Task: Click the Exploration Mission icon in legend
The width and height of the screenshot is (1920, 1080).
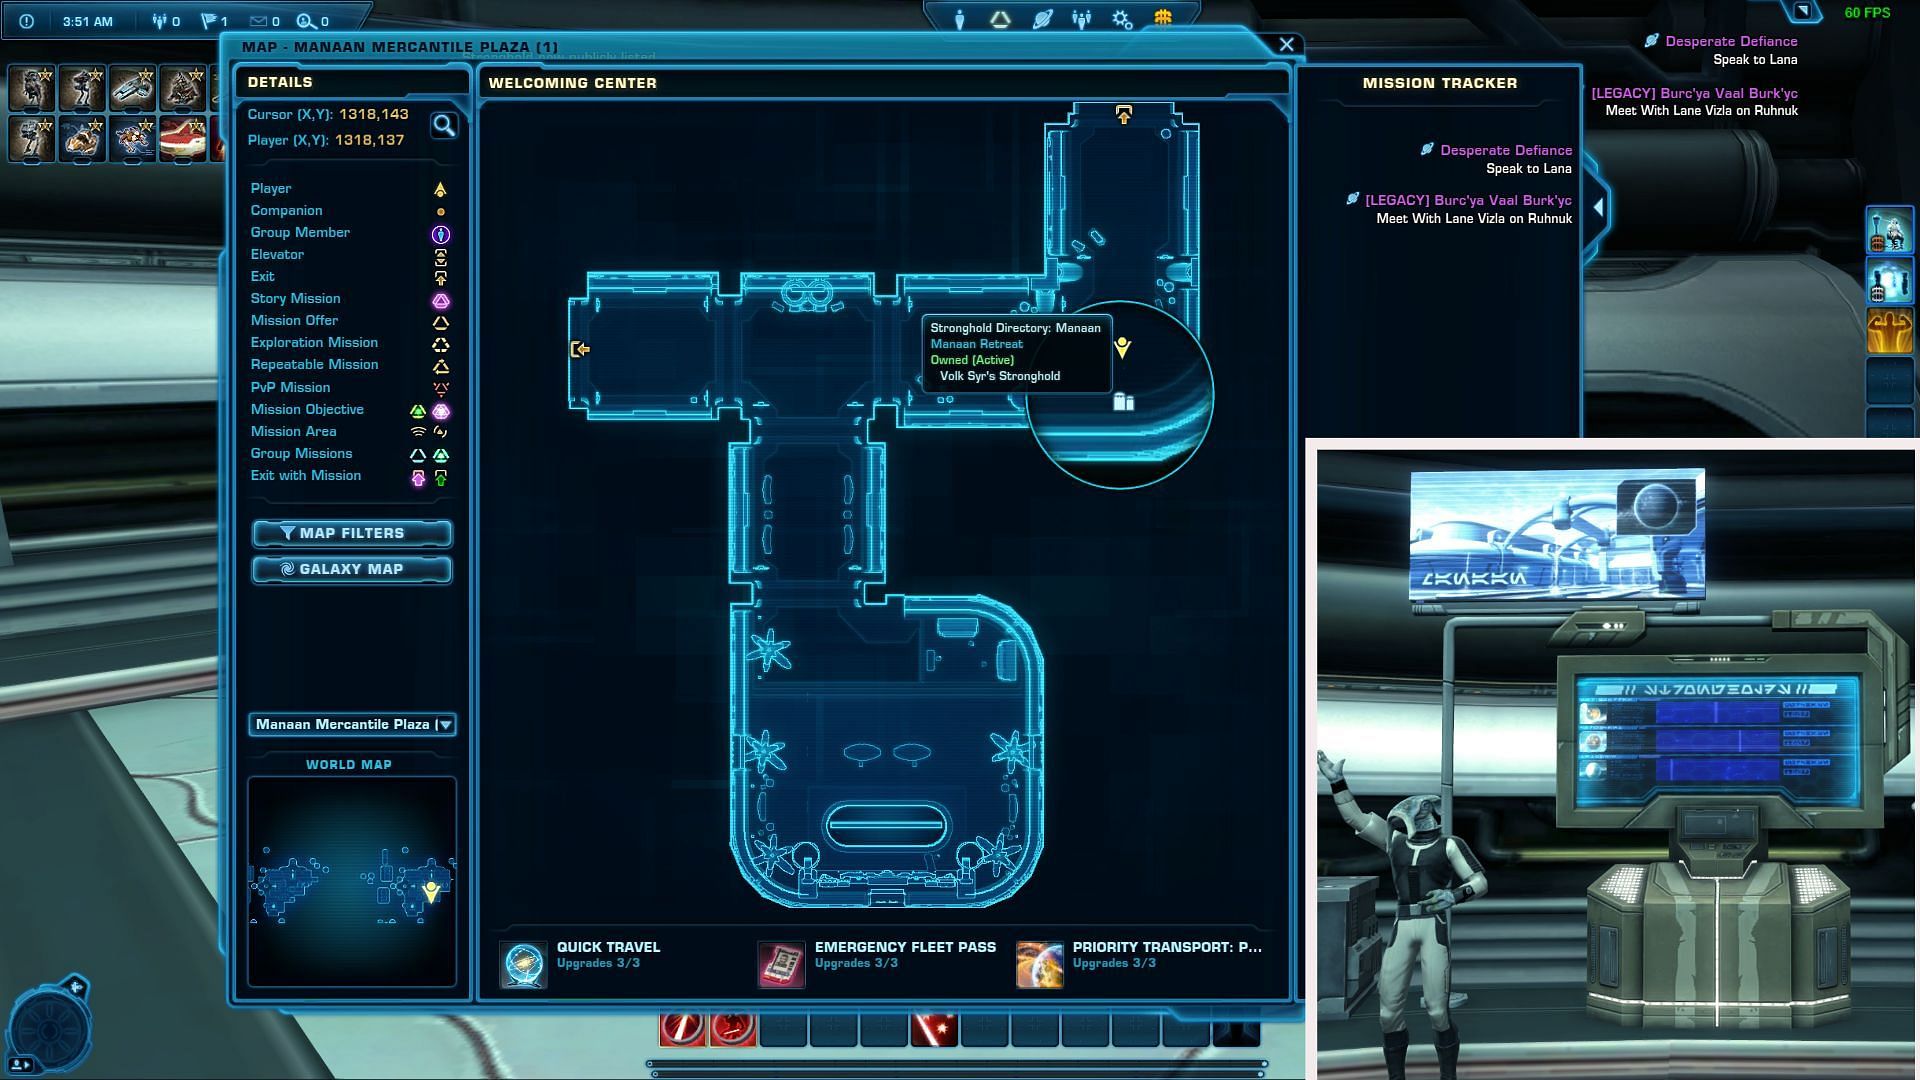Action: click(x=442, y=343)
